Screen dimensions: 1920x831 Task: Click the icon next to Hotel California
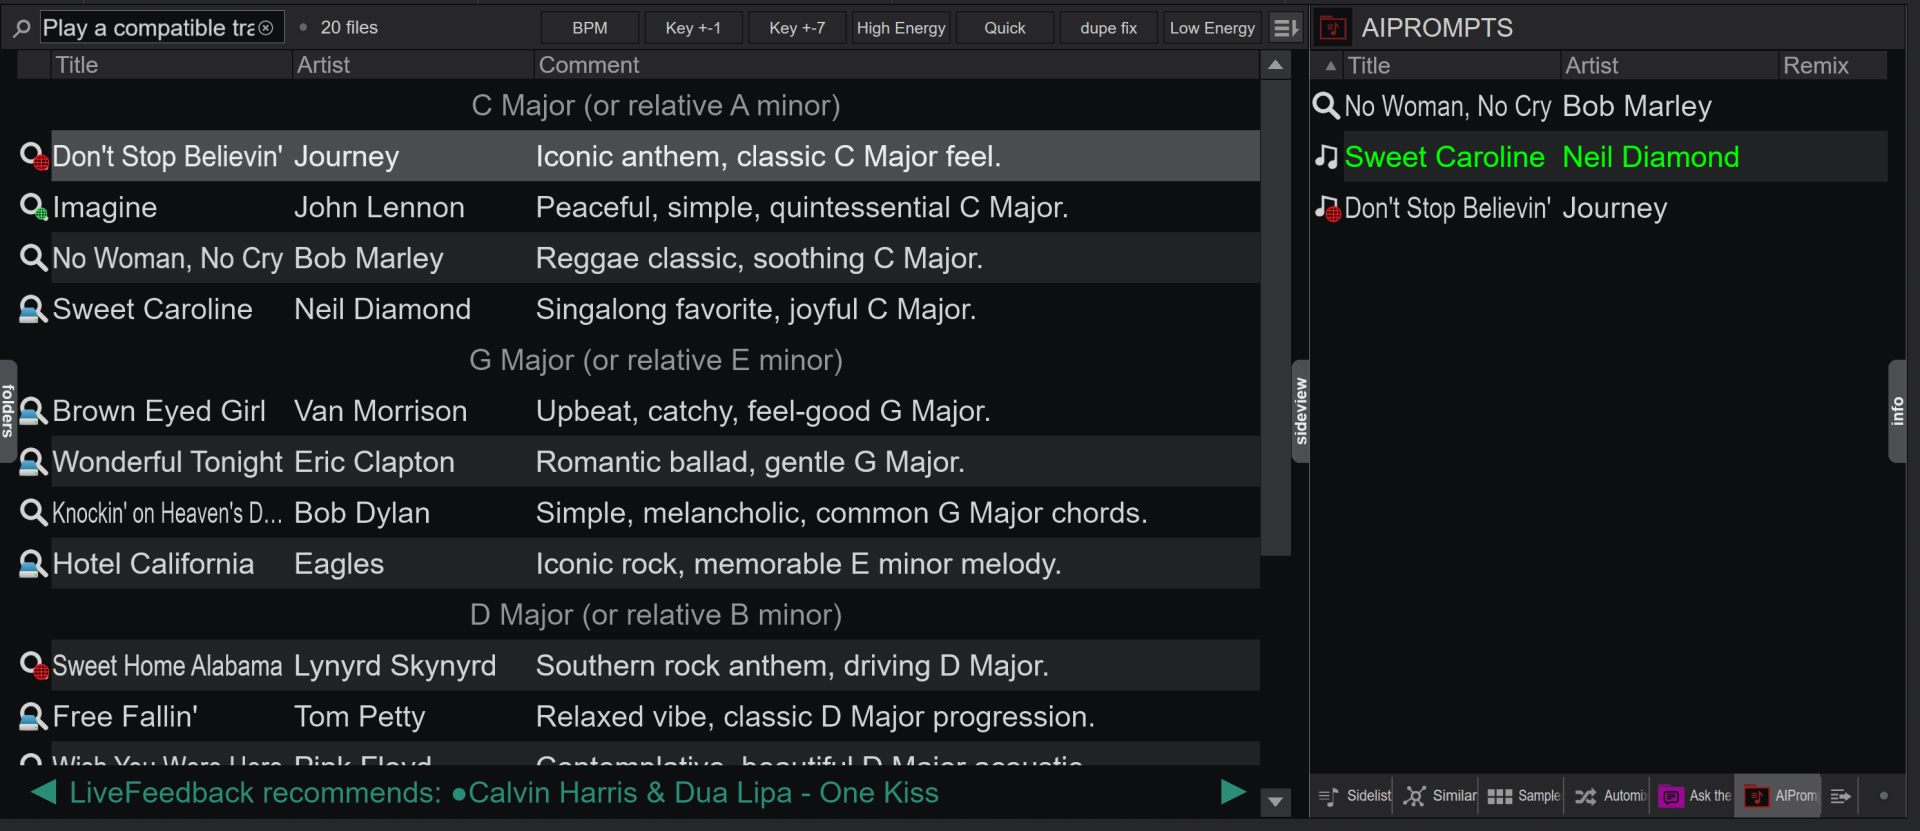point(33,564)
